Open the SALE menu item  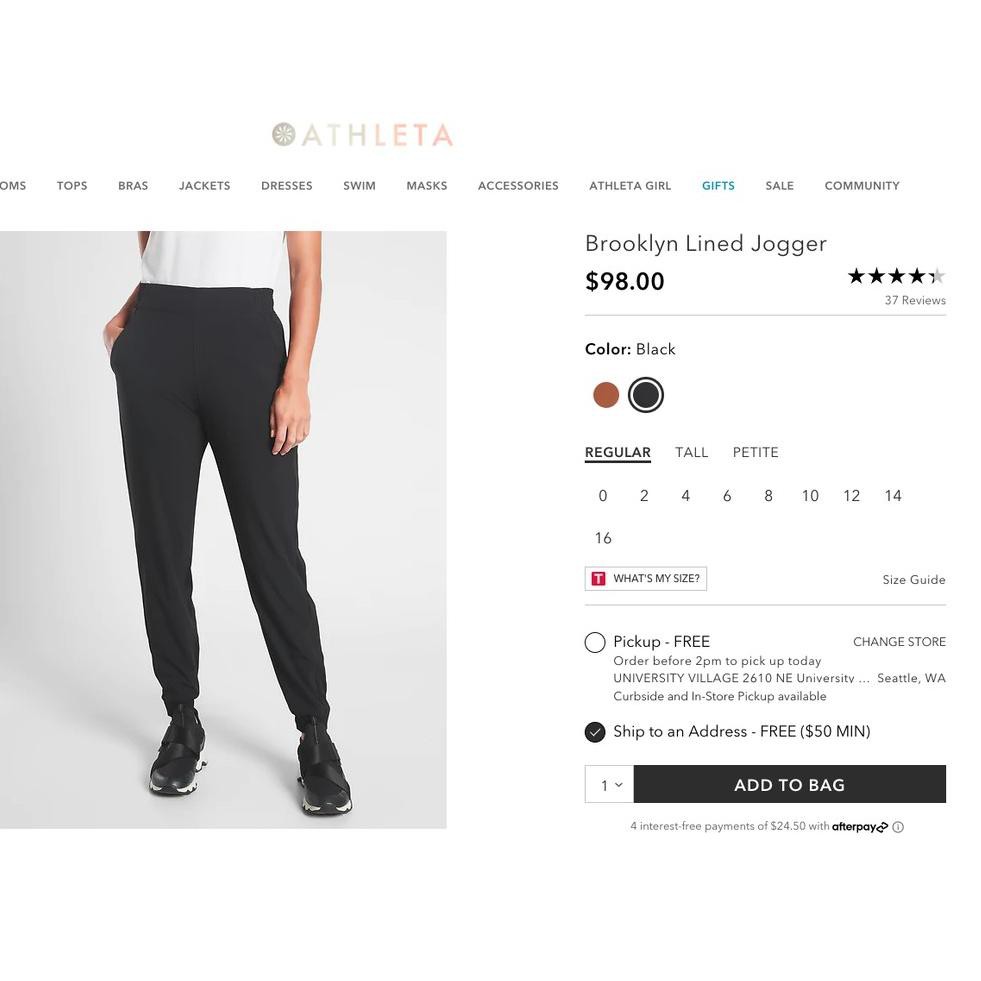pos(780,186)
